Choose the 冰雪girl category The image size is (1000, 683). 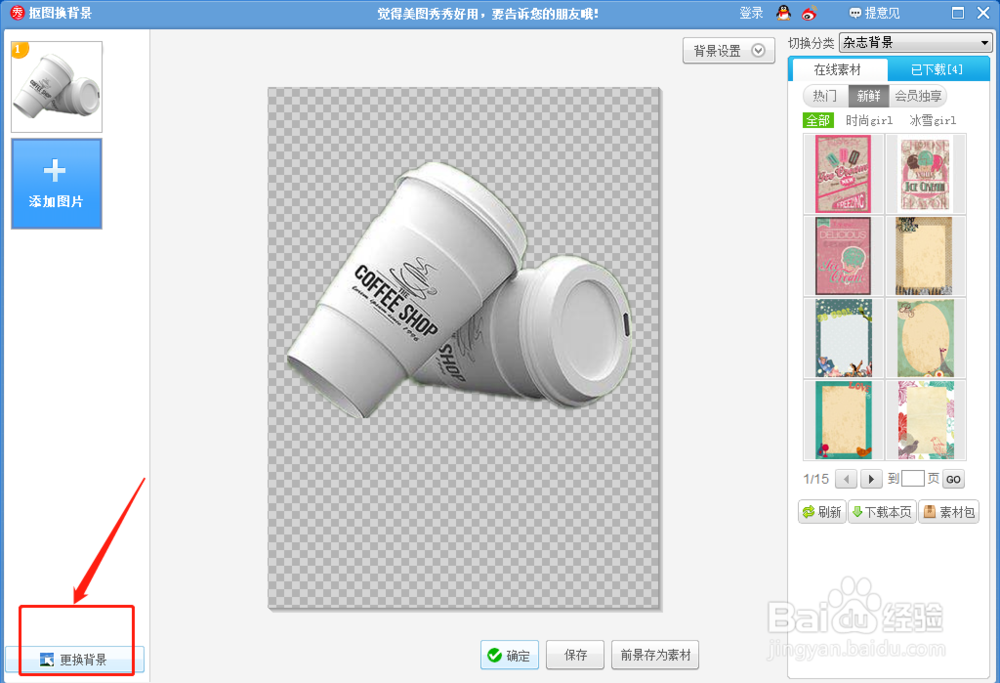click(x=932, y=120)
